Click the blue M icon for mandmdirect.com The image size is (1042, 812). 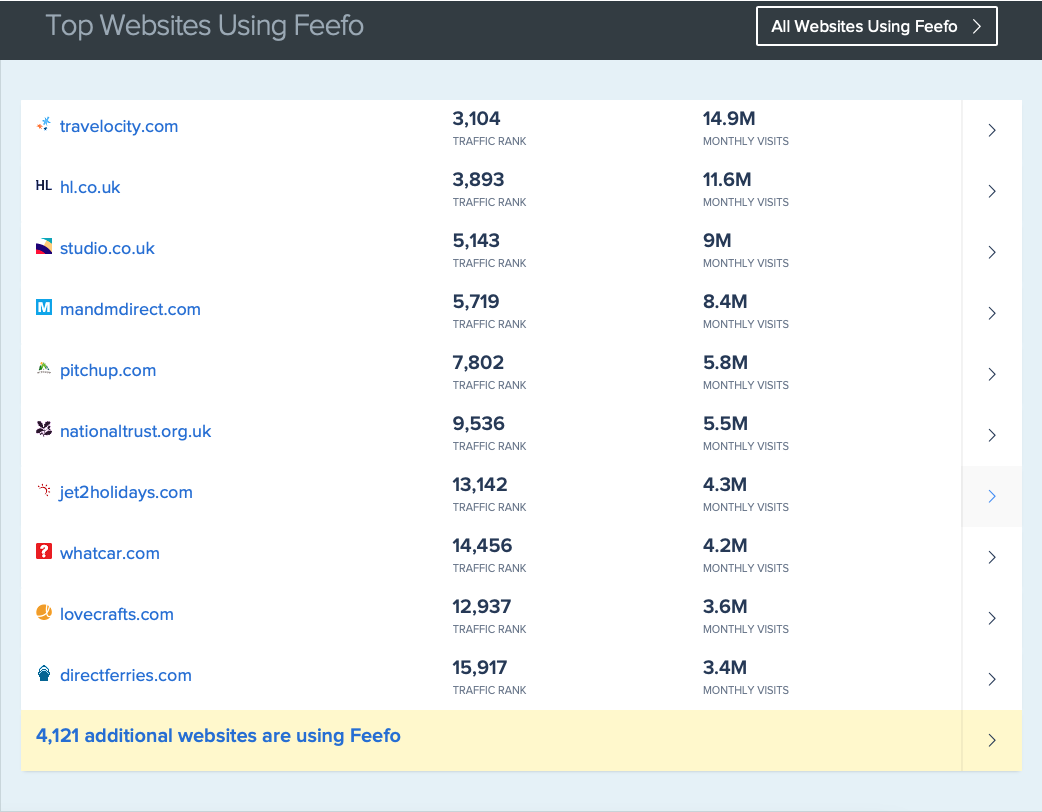[44, 307]
